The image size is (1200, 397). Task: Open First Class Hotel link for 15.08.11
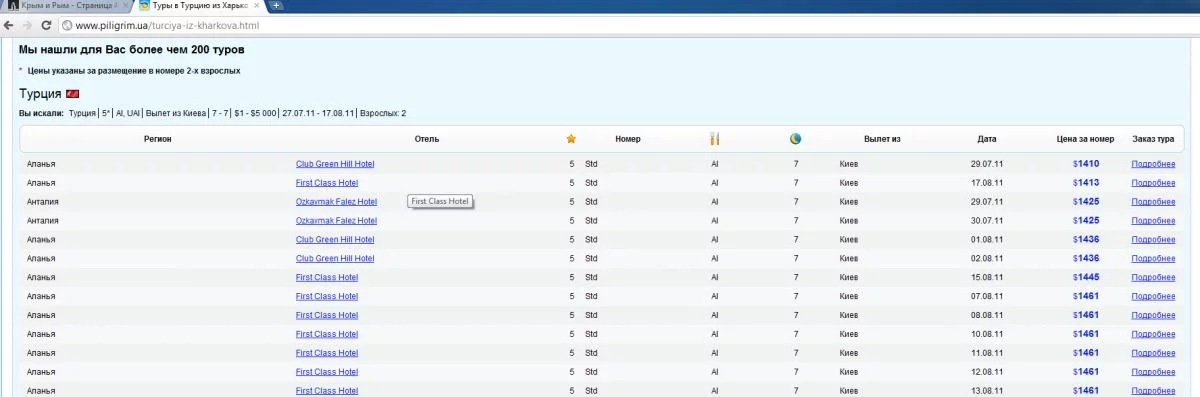(327, 277)
